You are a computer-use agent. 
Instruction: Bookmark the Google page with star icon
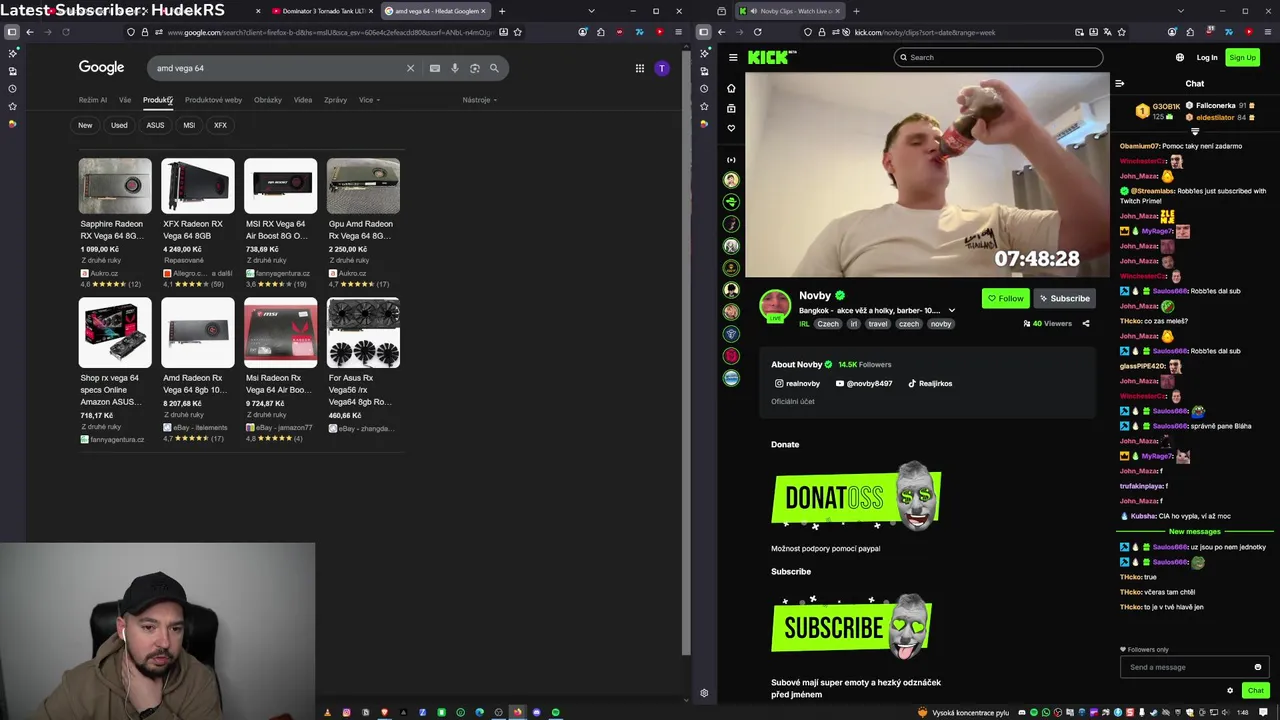[518, 32]
